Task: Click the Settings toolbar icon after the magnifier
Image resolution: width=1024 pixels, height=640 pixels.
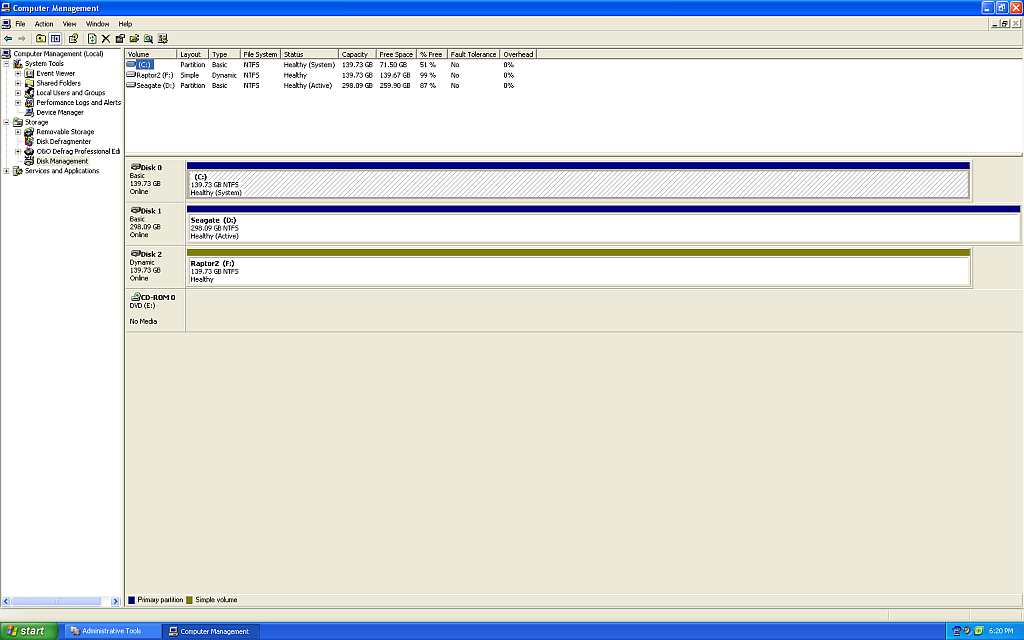Action: 163,39
